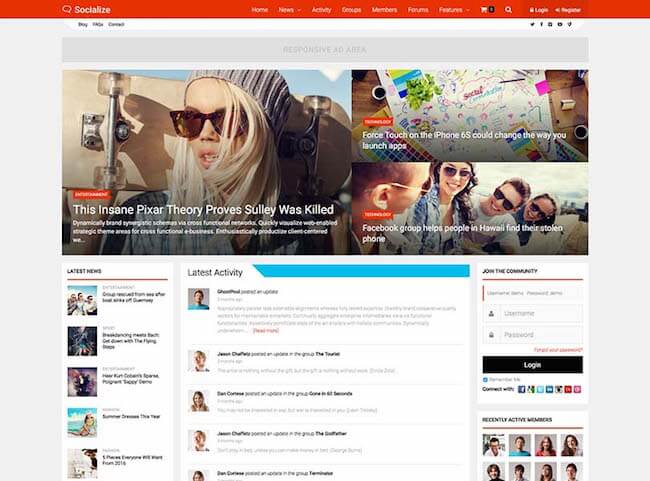Connect with the red social icon
The height and width of the screenshot is (481, 650).
click(568, 389)
